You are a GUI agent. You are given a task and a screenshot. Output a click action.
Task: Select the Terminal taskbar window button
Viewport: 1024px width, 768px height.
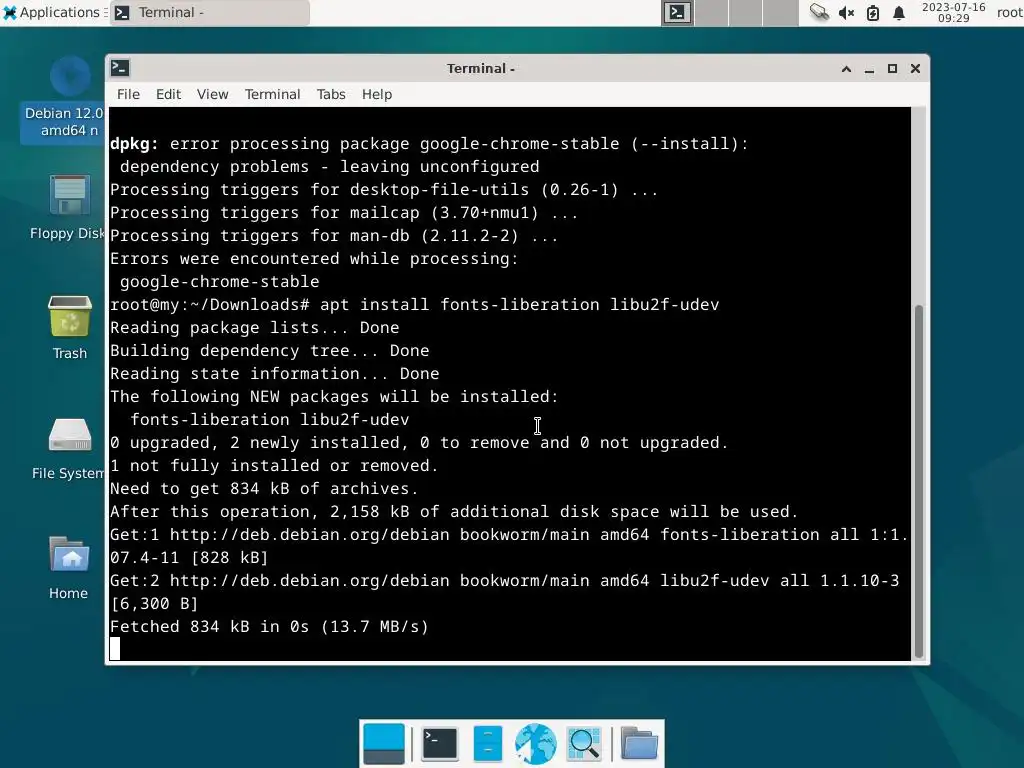click(x=210, y=12)
